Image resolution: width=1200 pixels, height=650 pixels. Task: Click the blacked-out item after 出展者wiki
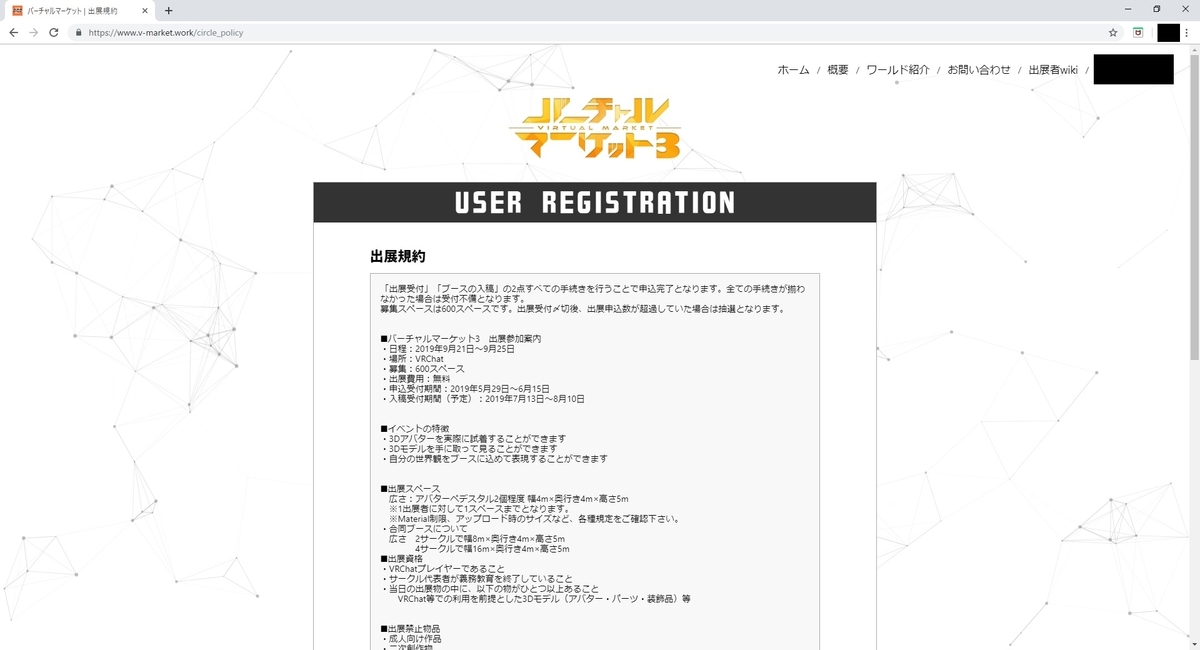coord(1133,69)
